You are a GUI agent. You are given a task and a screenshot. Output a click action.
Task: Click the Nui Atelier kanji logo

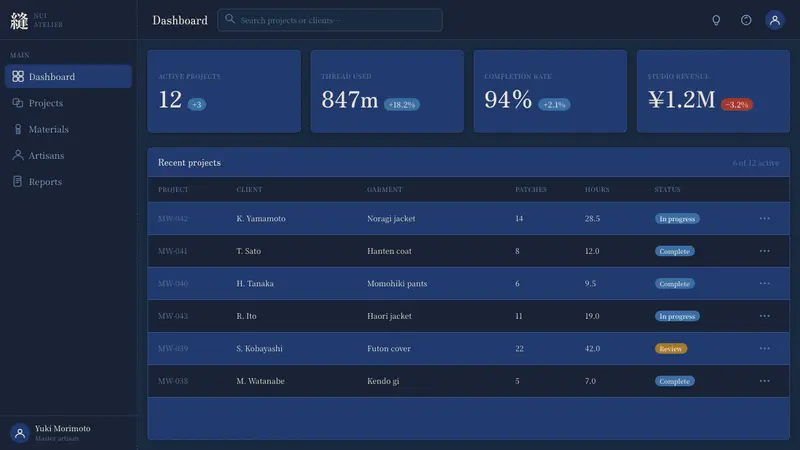tap(19, 20)
